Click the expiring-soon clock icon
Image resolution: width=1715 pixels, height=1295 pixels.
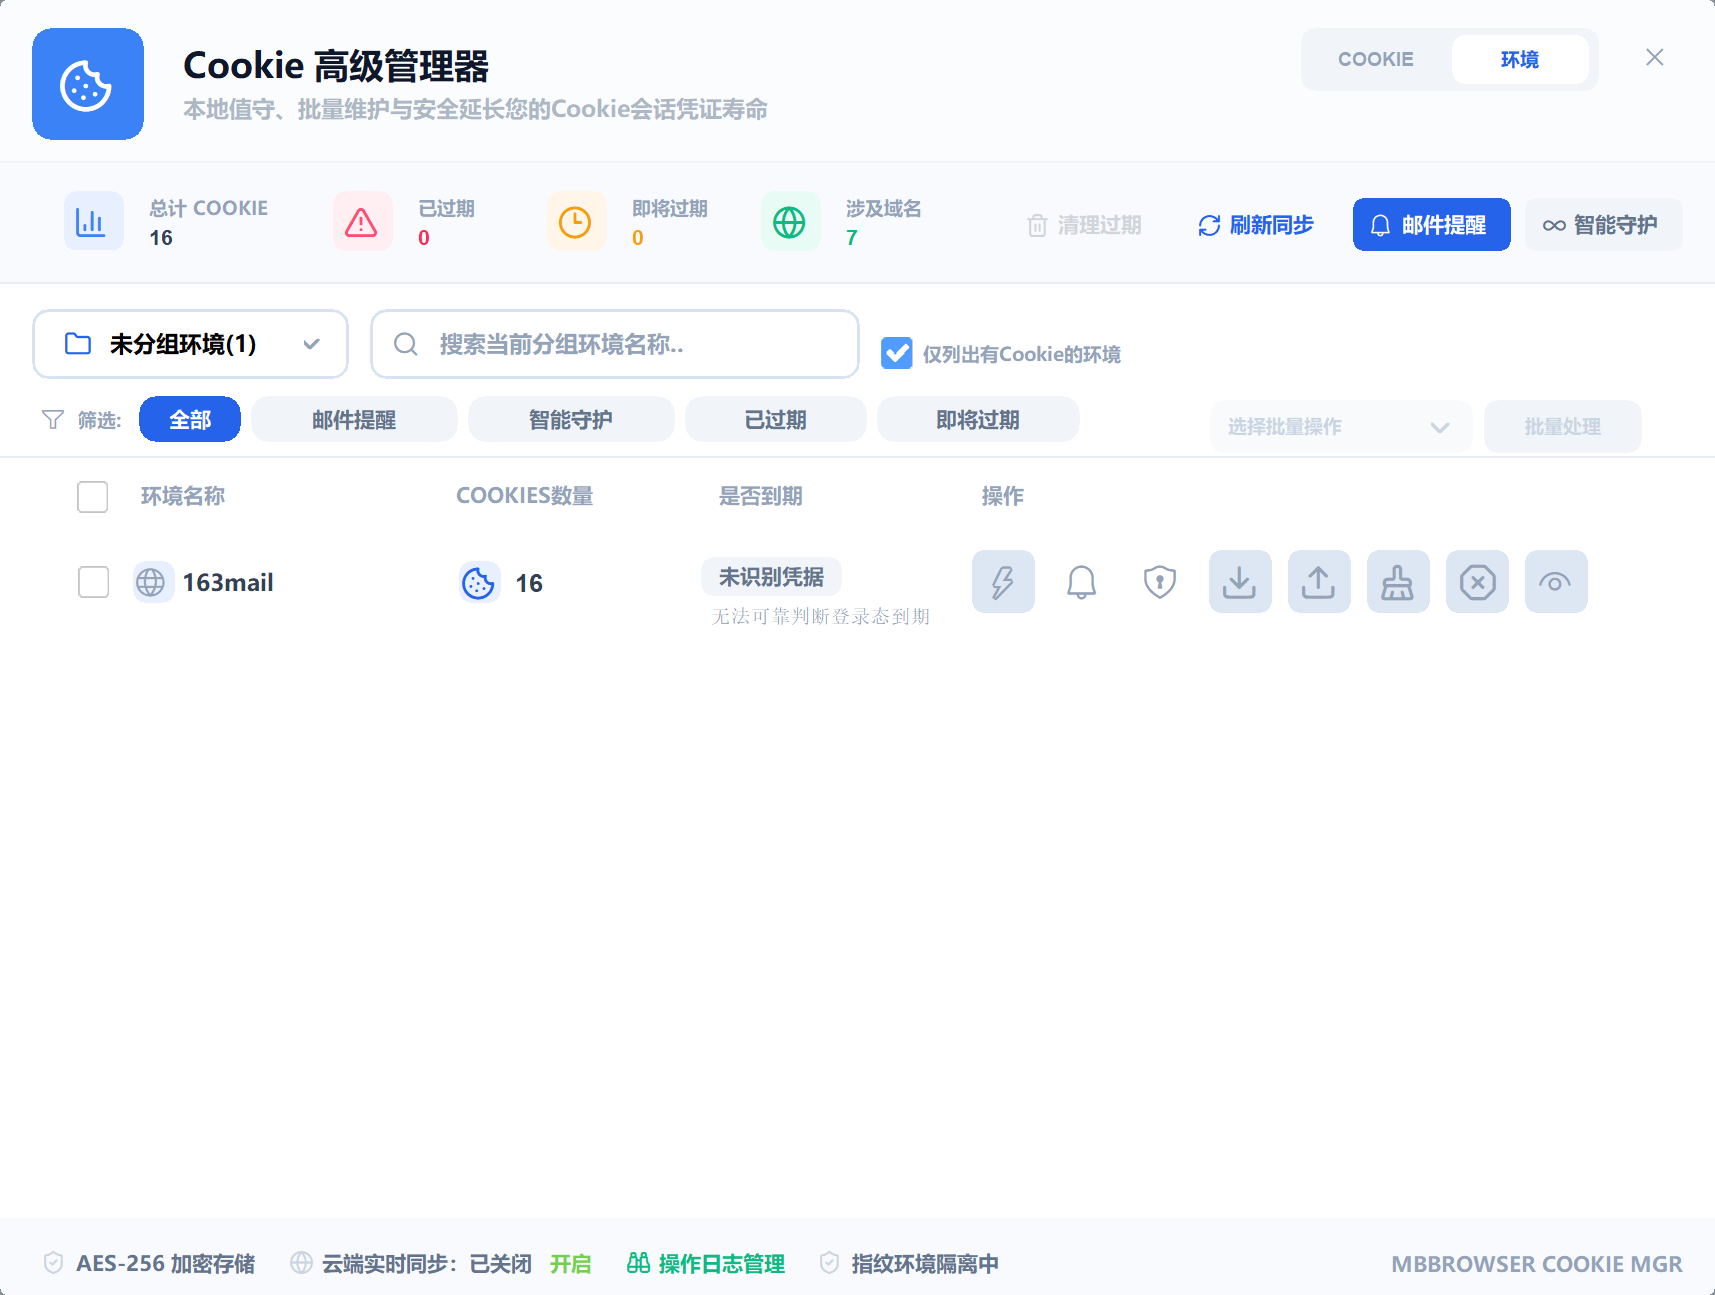coord(576,221)
